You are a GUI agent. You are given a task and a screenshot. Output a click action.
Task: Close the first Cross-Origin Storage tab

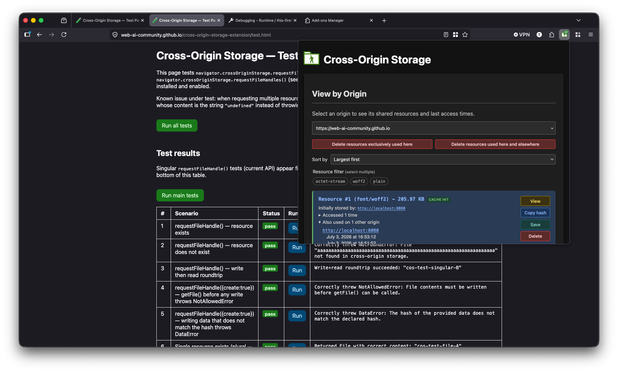coord(142,20)
